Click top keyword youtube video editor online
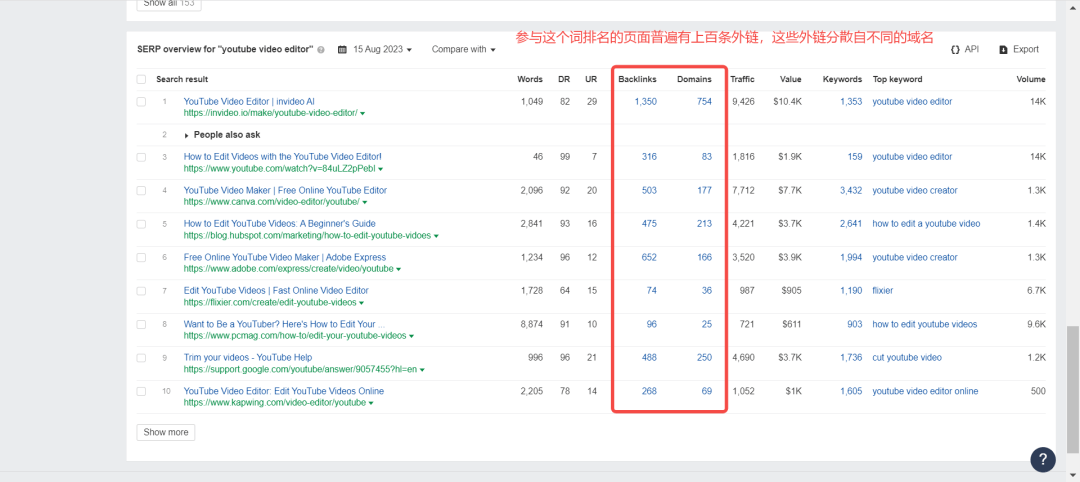 (925, 391)
